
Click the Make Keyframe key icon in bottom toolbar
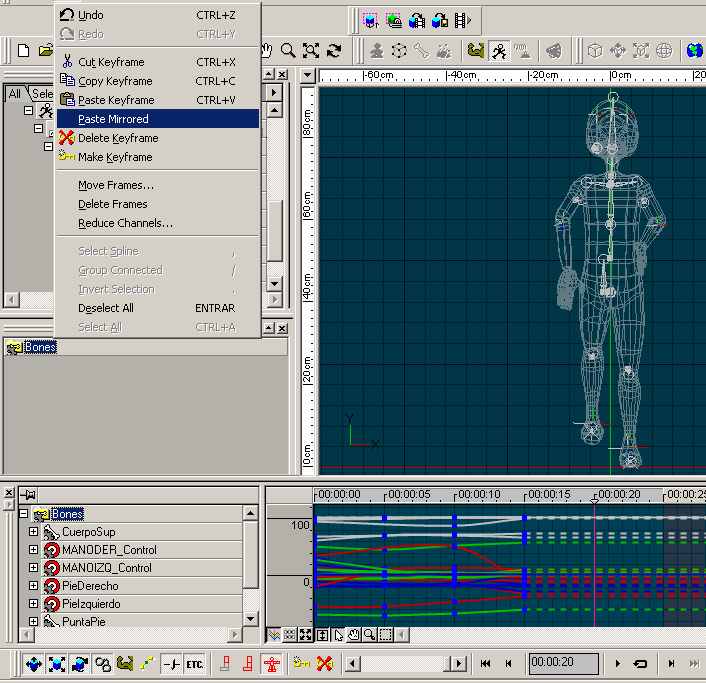[301, 663]
